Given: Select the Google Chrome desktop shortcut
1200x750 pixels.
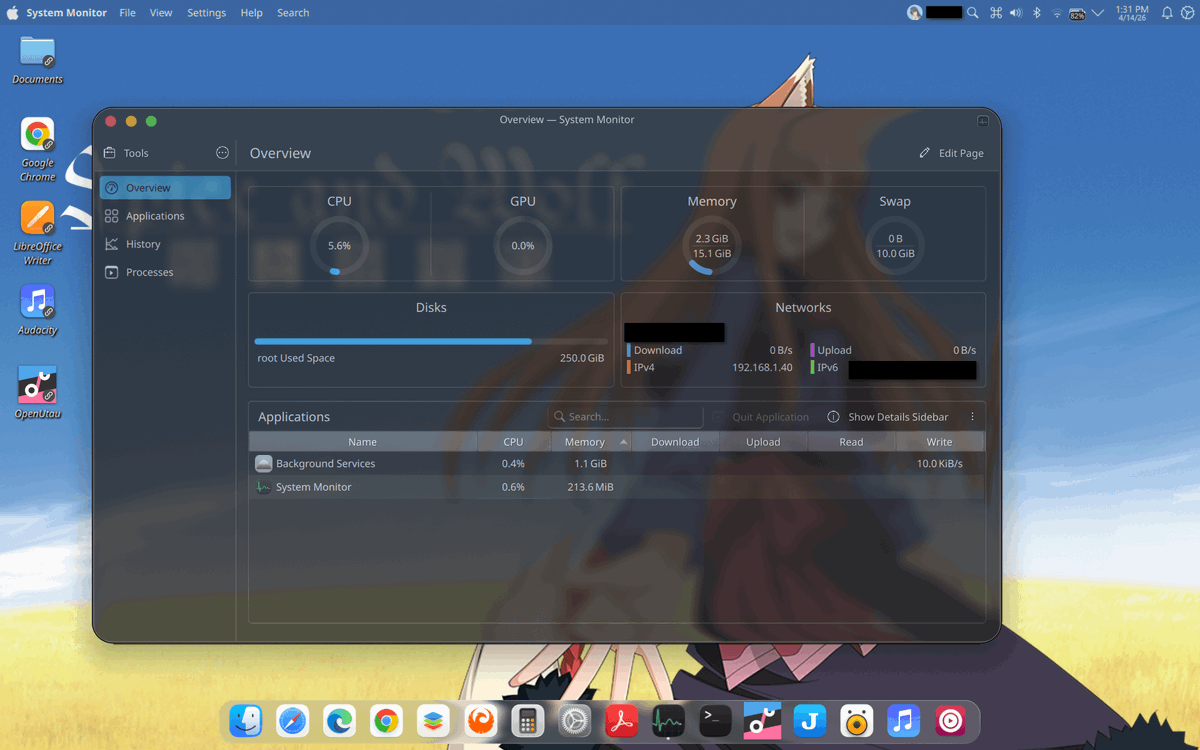Looking at the screenshot, I should point(38,150).
